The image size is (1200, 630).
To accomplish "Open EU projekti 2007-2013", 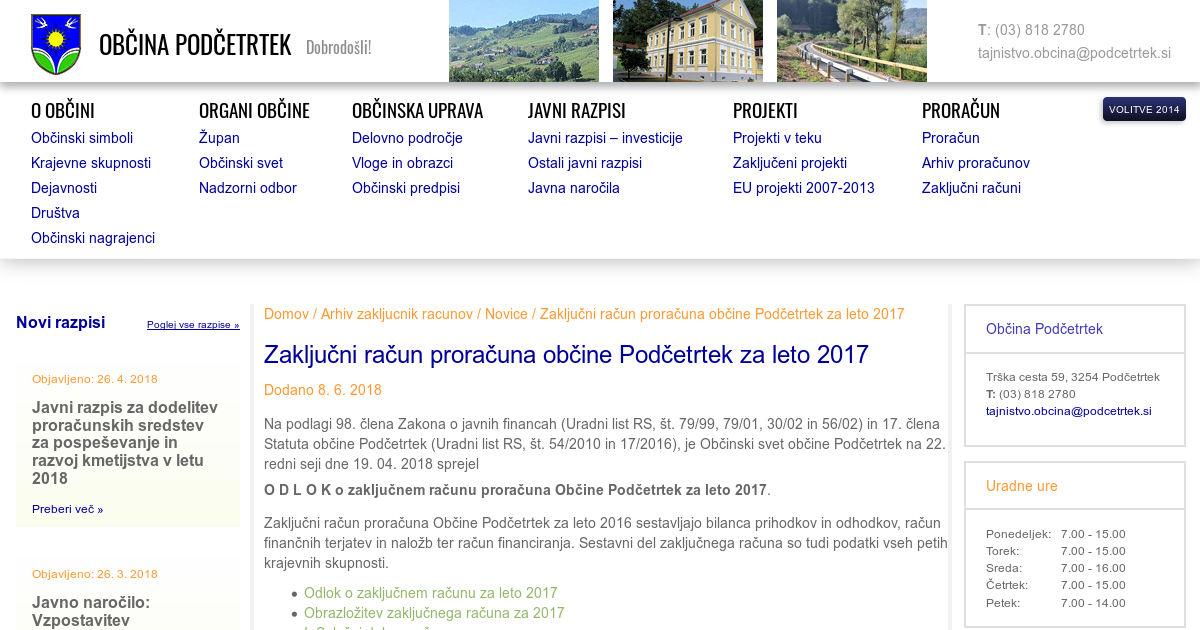I will 803,188.
